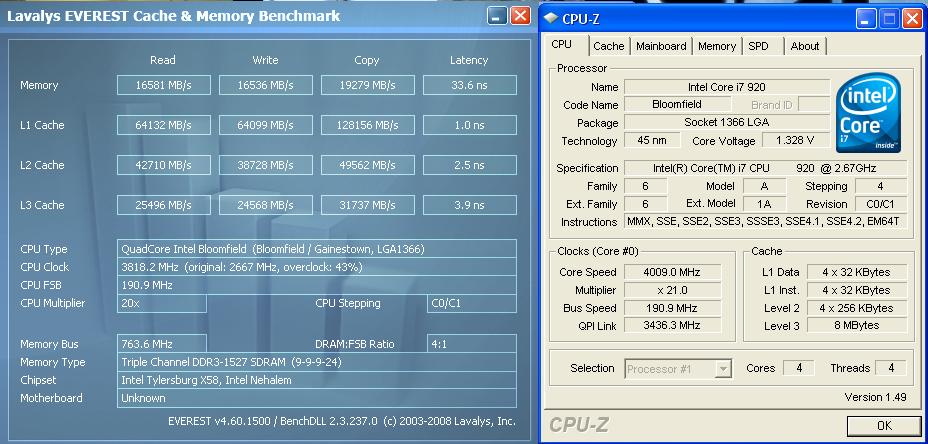Click the Technology 45 nm field
The width and height of the screenshot is (928, 444).
(x=652, y=140)
